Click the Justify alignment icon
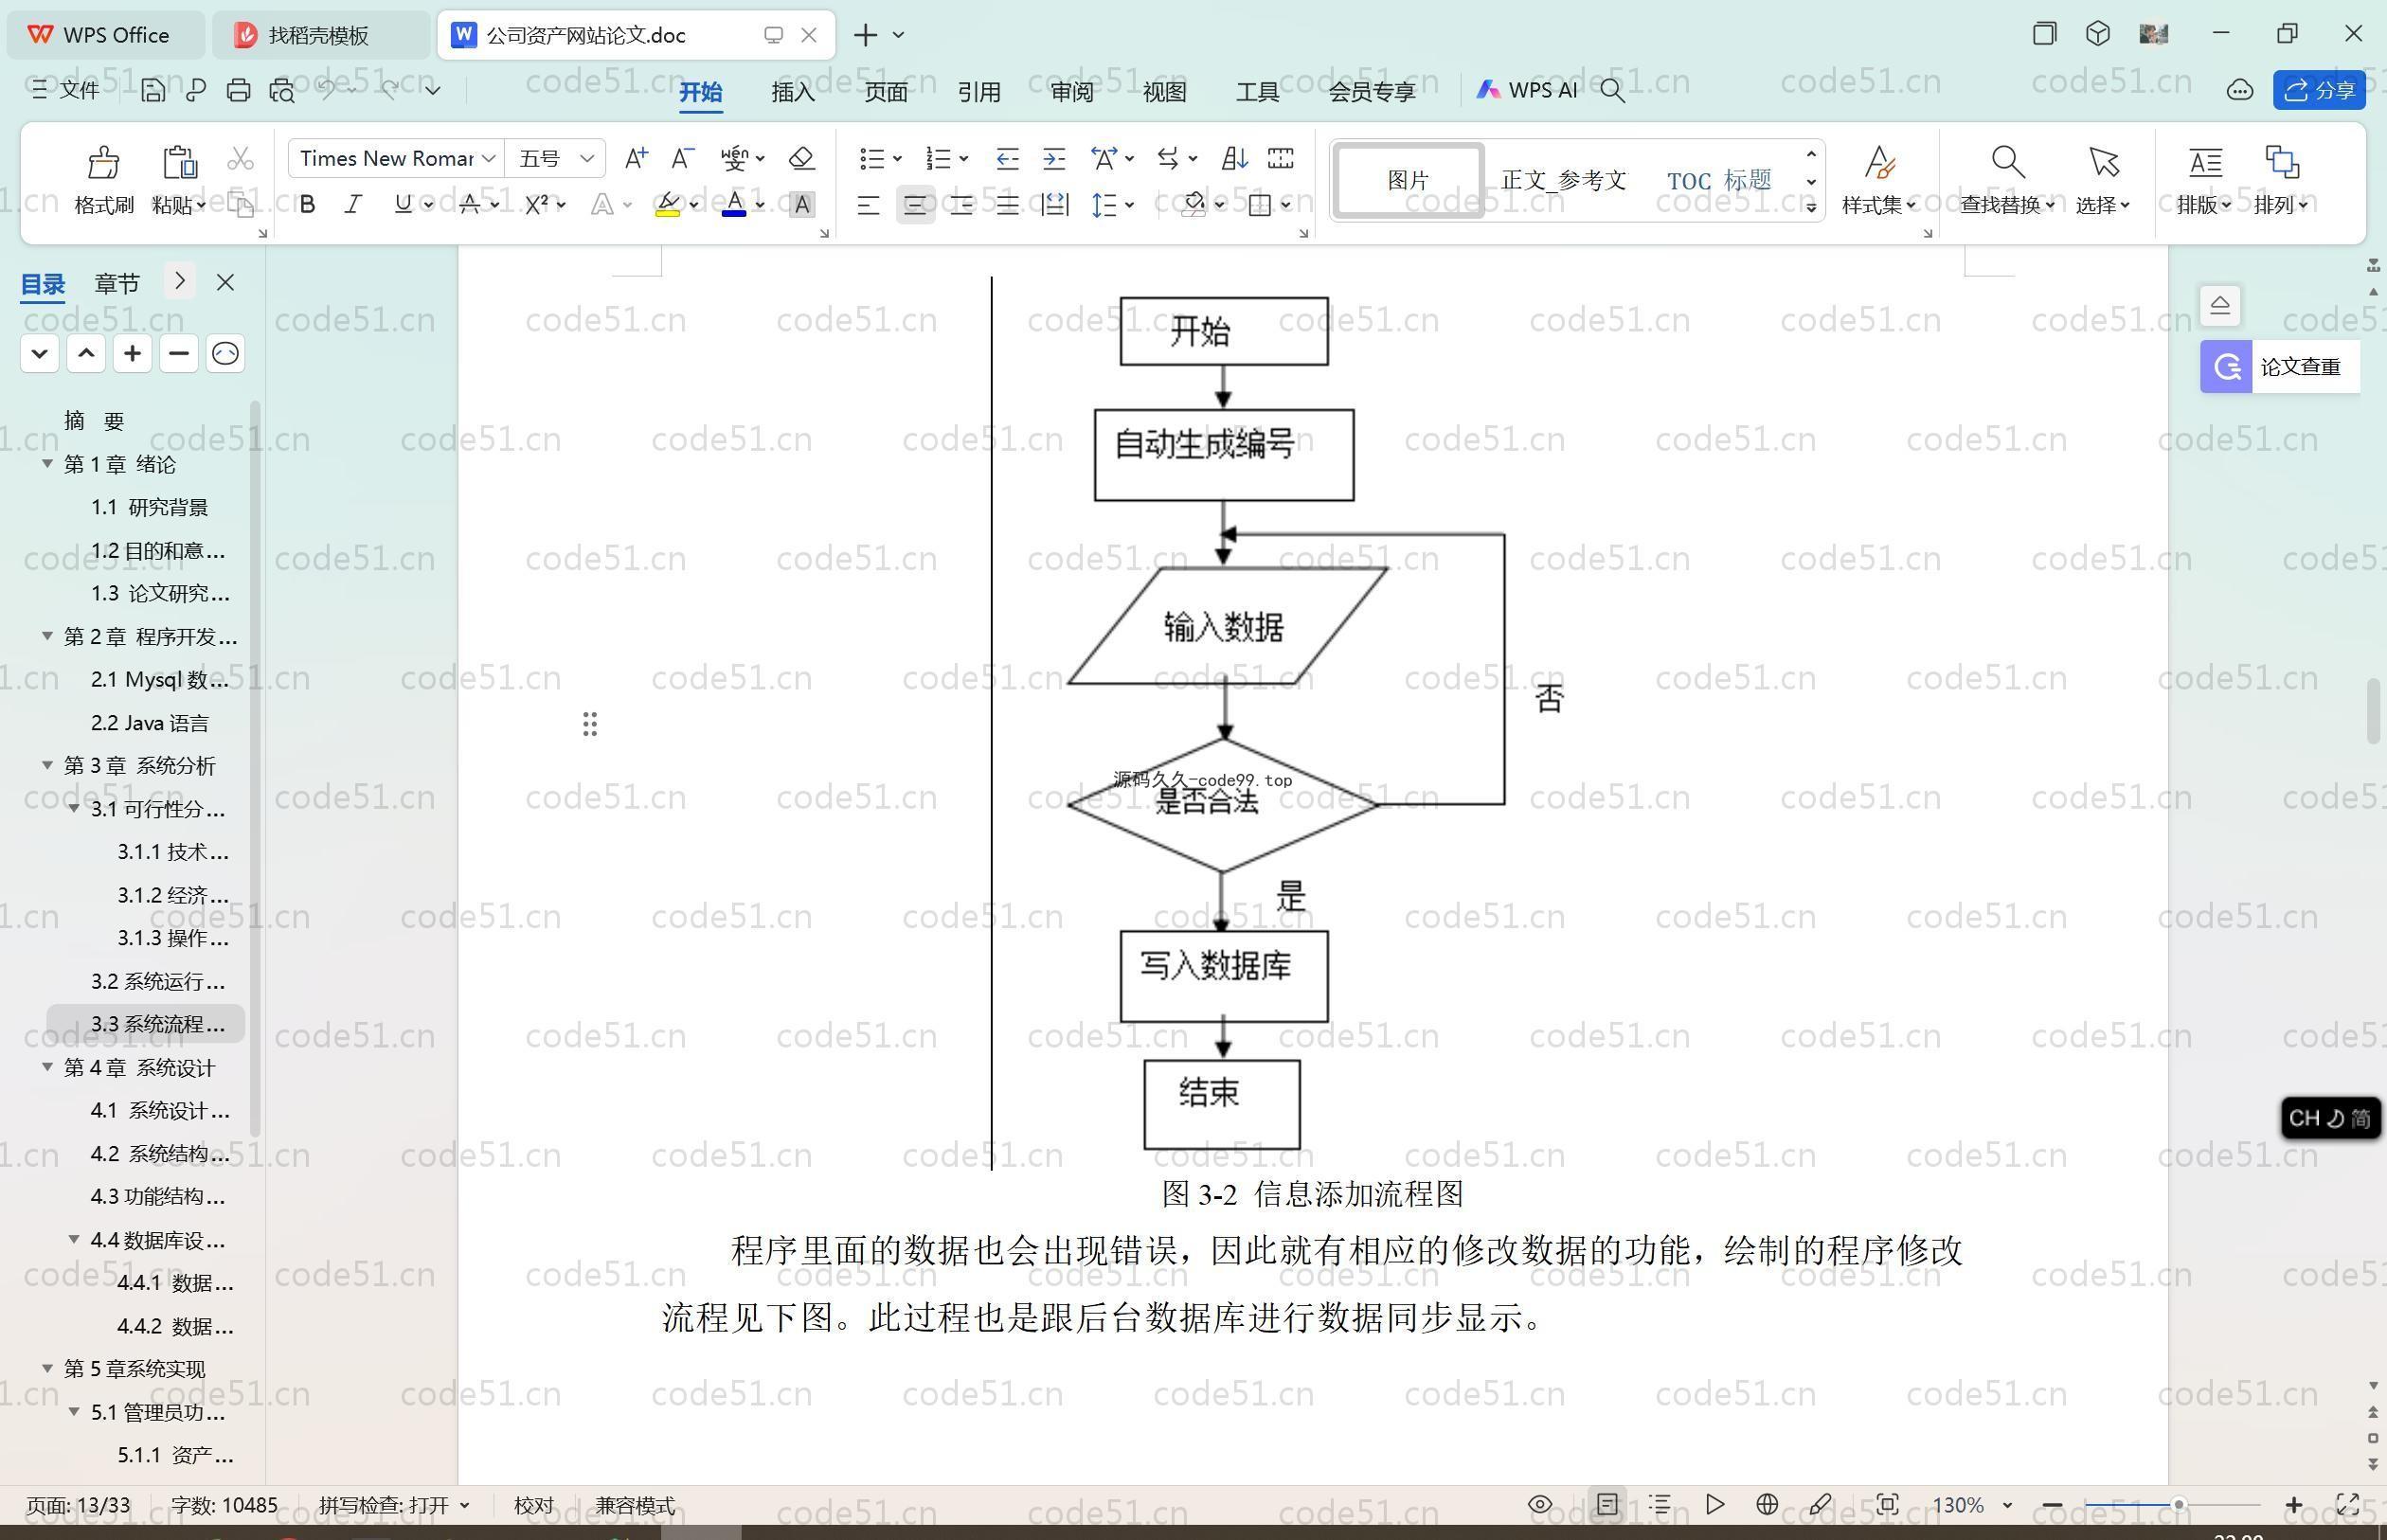 click(1007, 205)
